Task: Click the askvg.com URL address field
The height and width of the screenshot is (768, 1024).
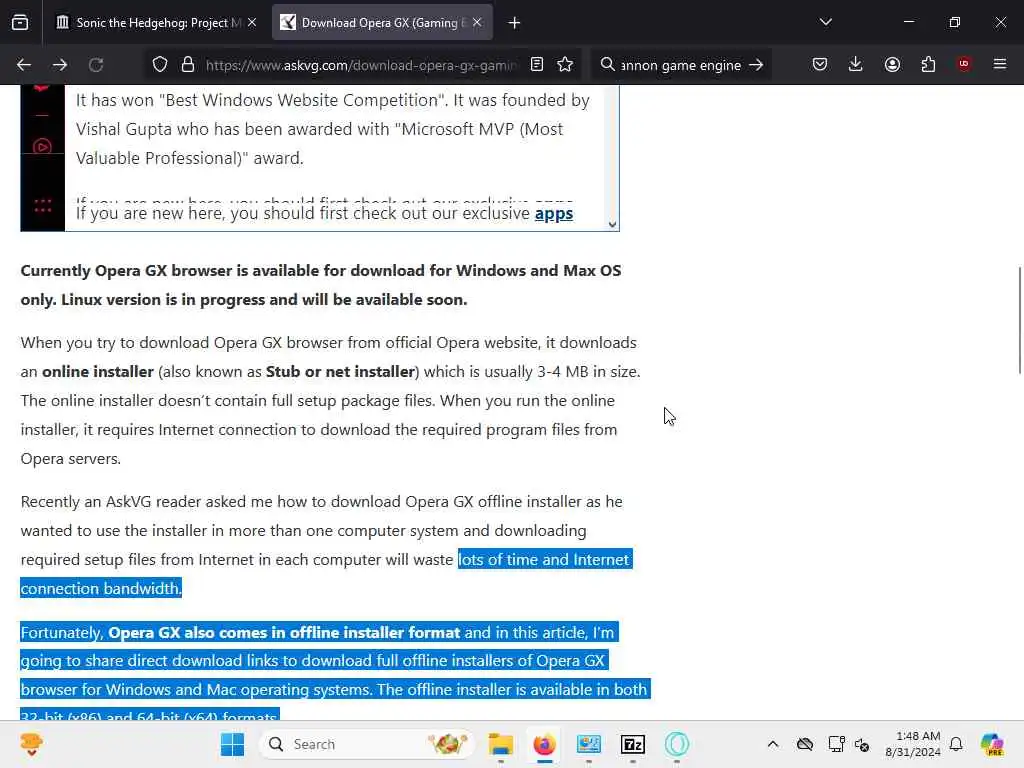Action: pyautogui.click(x=361, y=65)
